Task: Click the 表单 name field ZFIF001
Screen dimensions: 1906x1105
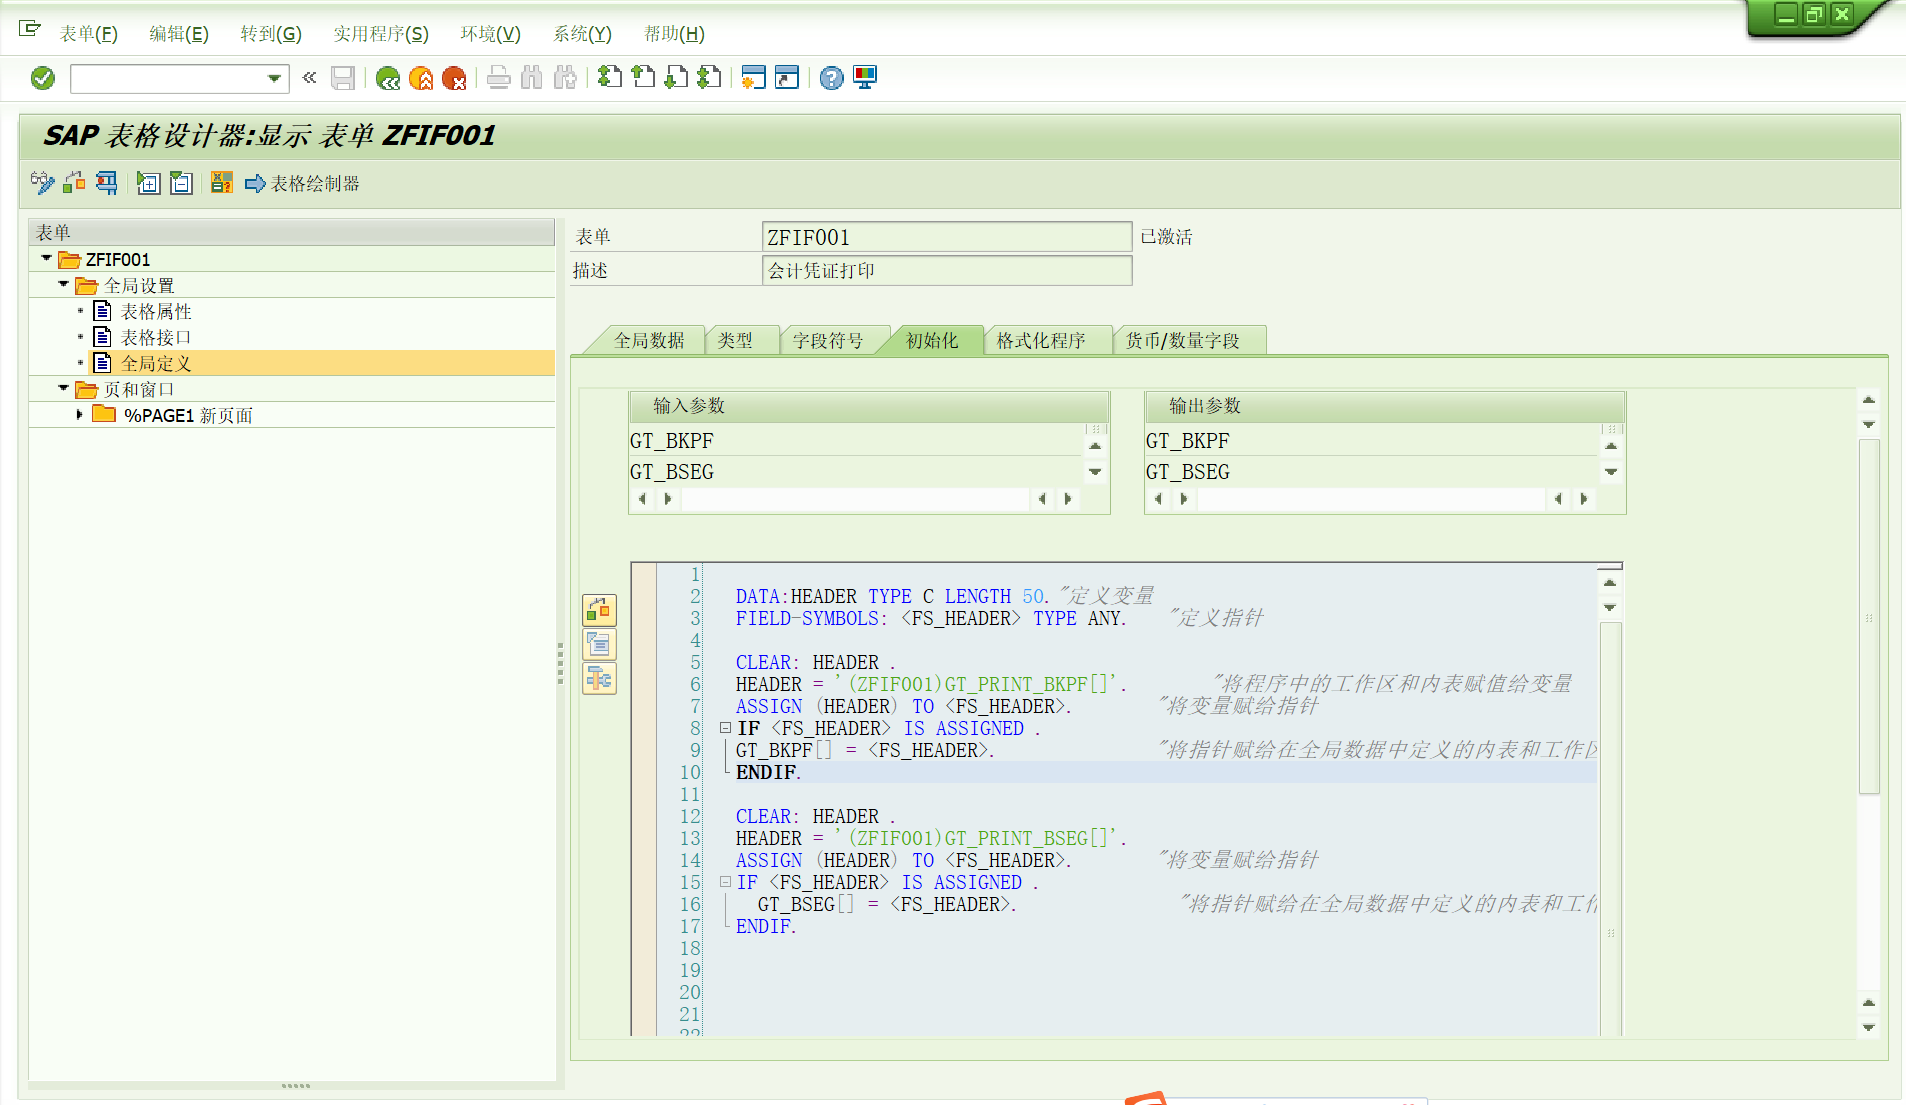Action: (x=947, y=237)
